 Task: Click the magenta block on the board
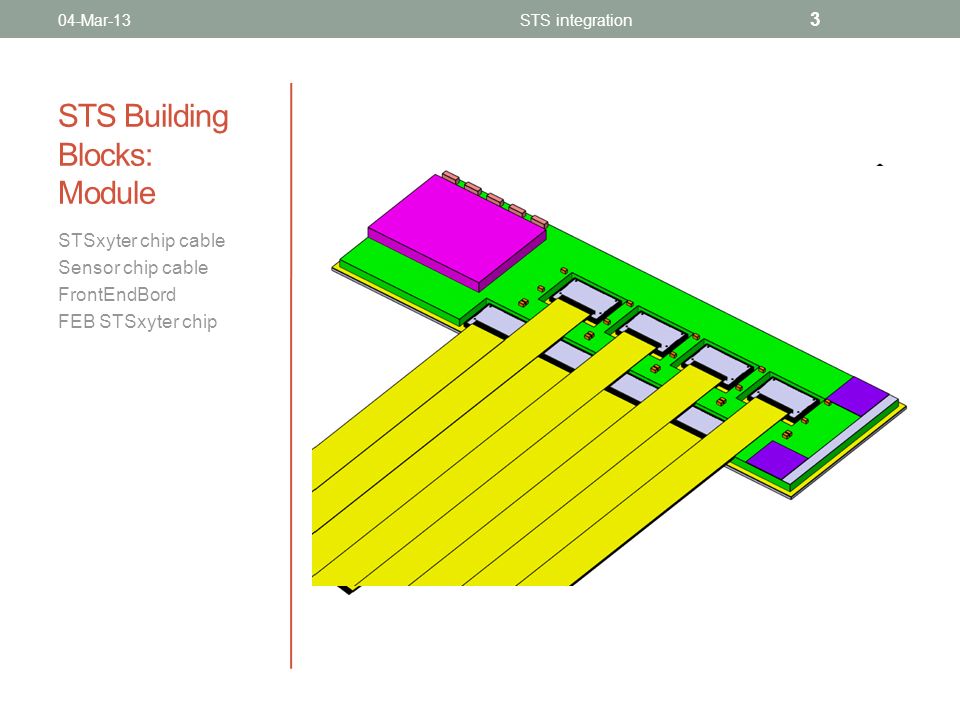point(457,233)
